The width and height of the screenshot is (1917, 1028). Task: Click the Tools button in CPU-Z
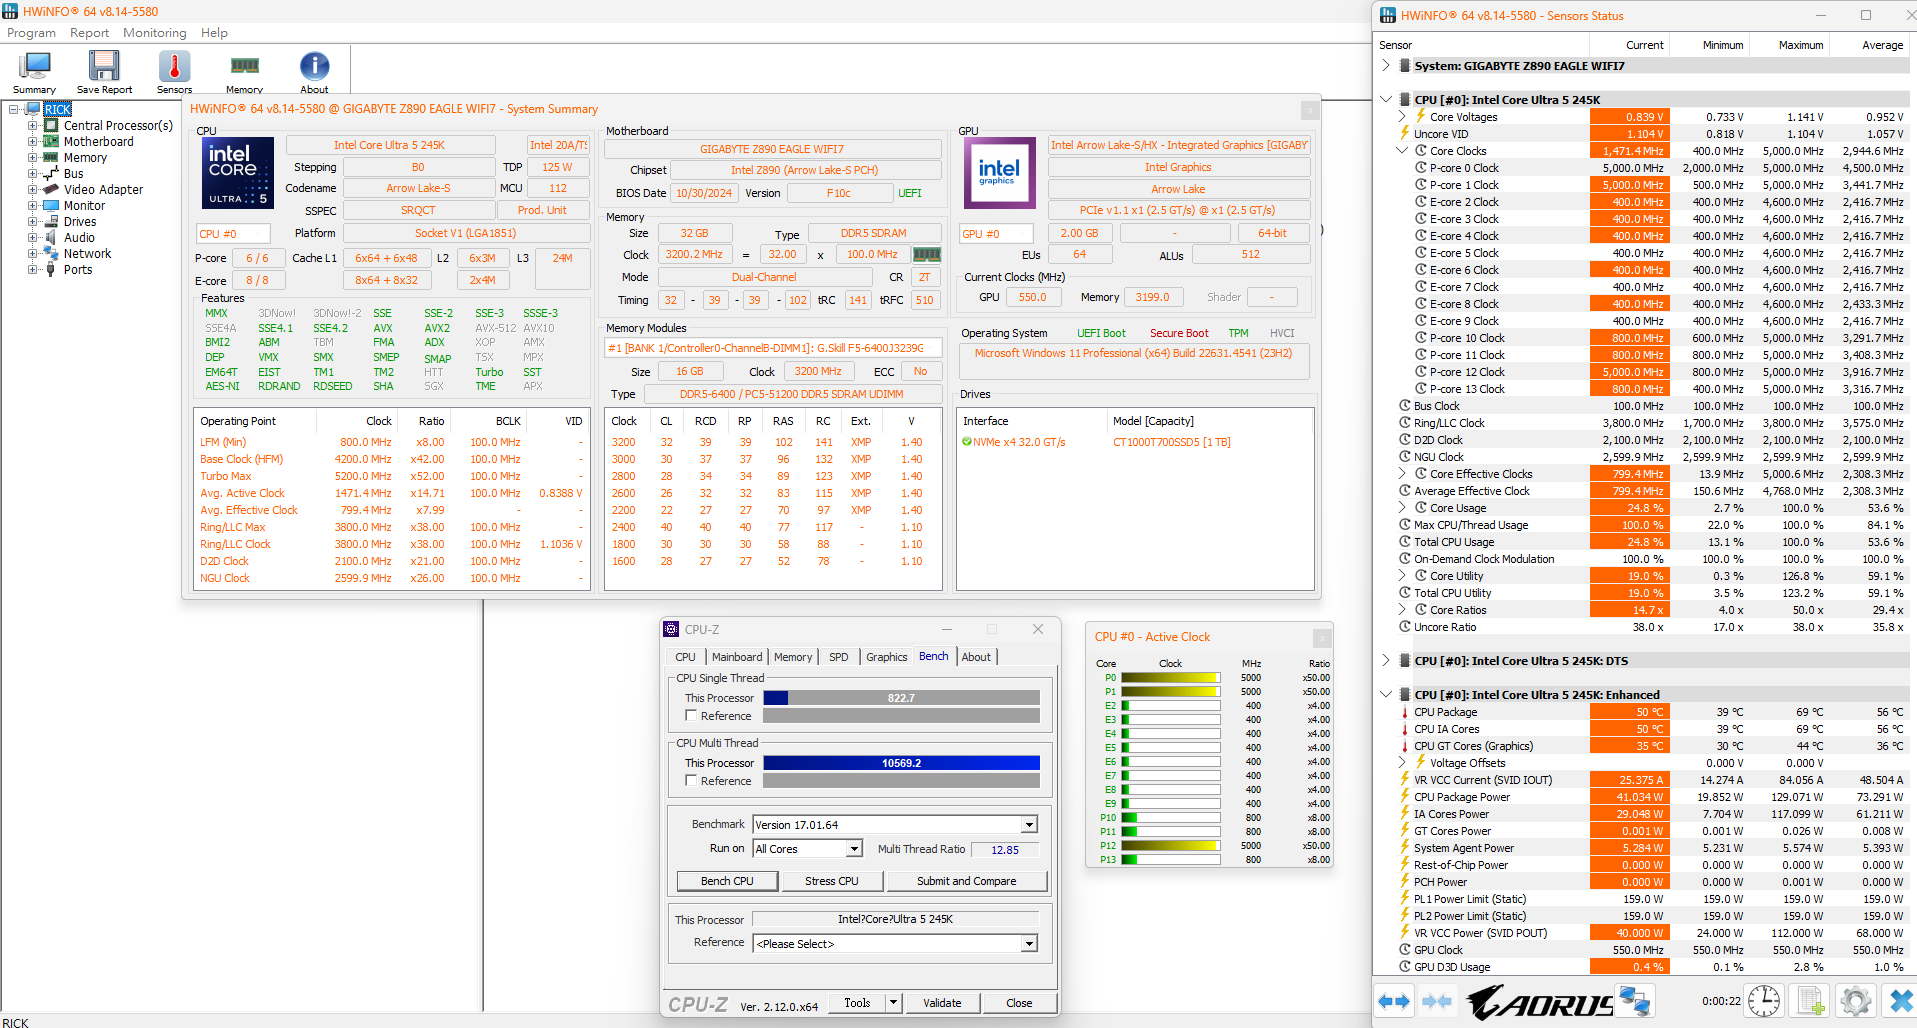tap(857, 1003)
